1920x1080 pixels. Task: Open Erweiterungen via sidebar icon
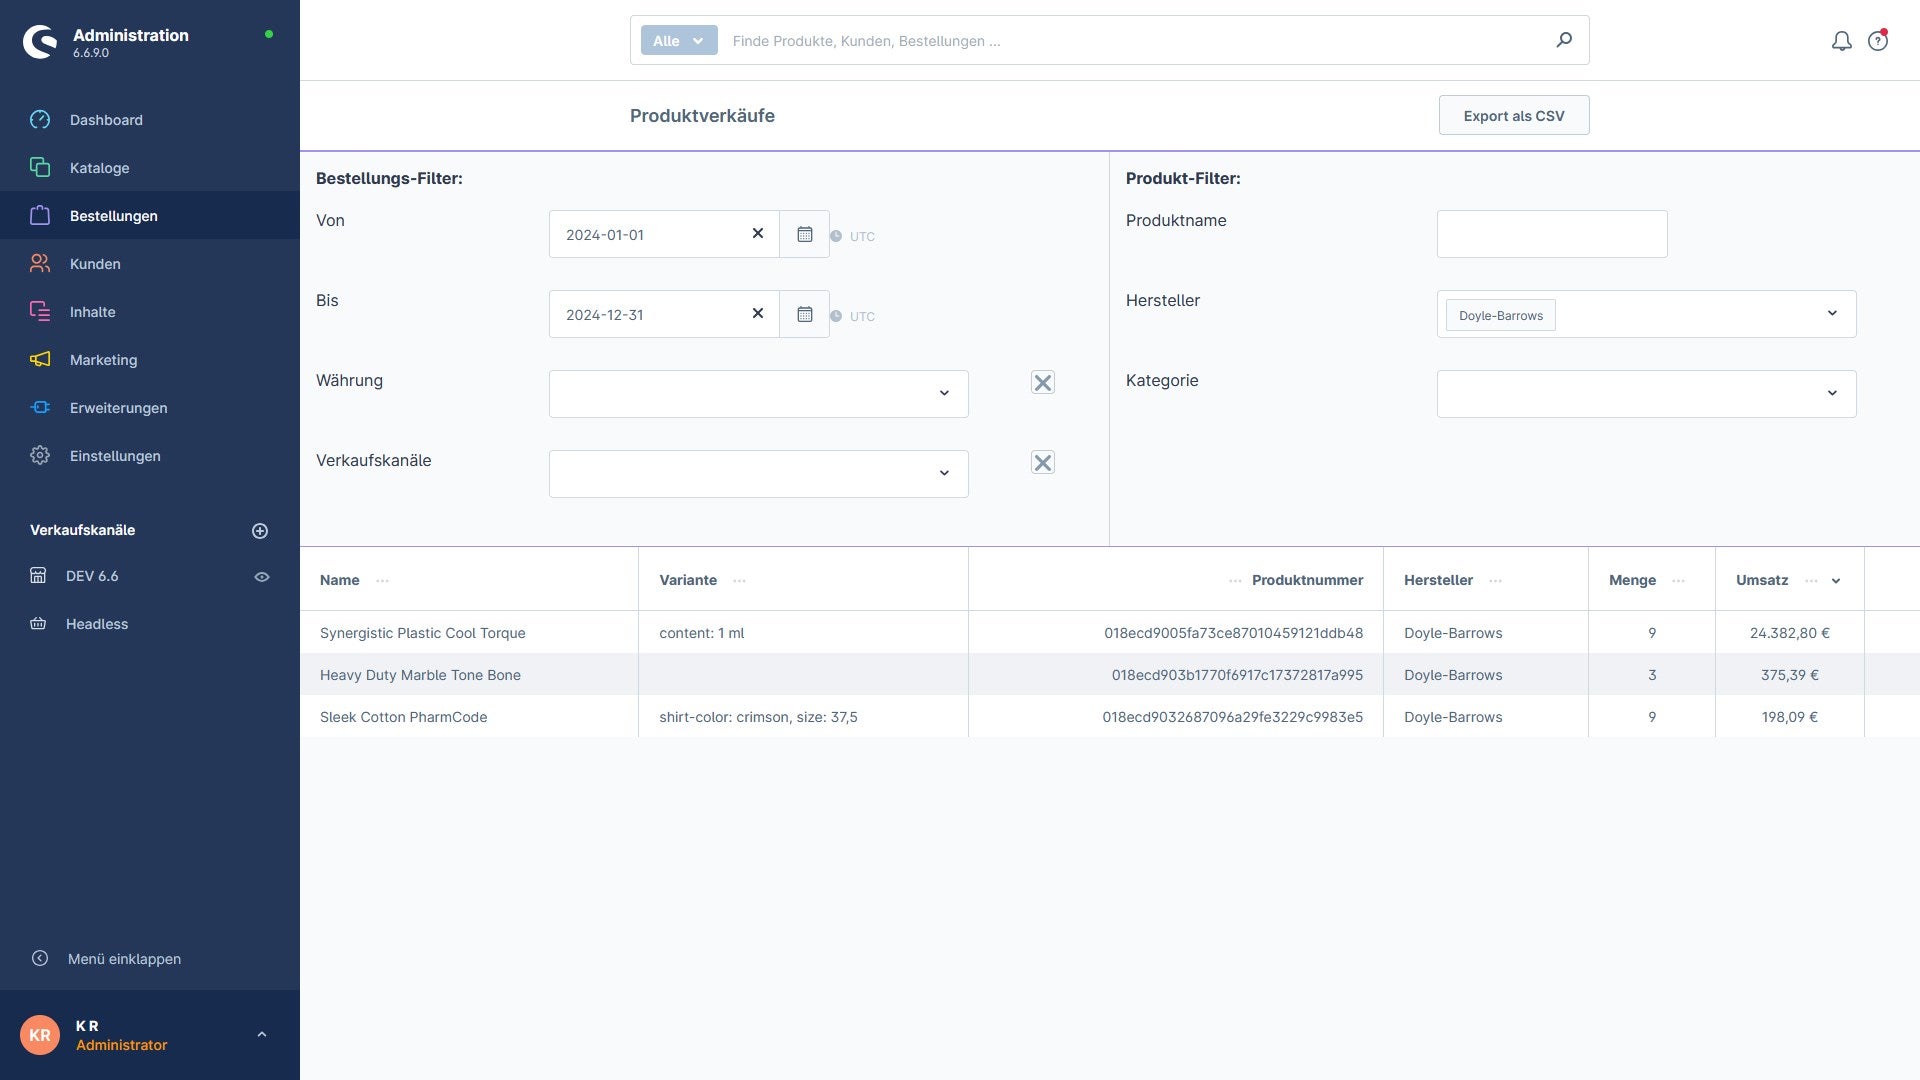tap(38, 407)
